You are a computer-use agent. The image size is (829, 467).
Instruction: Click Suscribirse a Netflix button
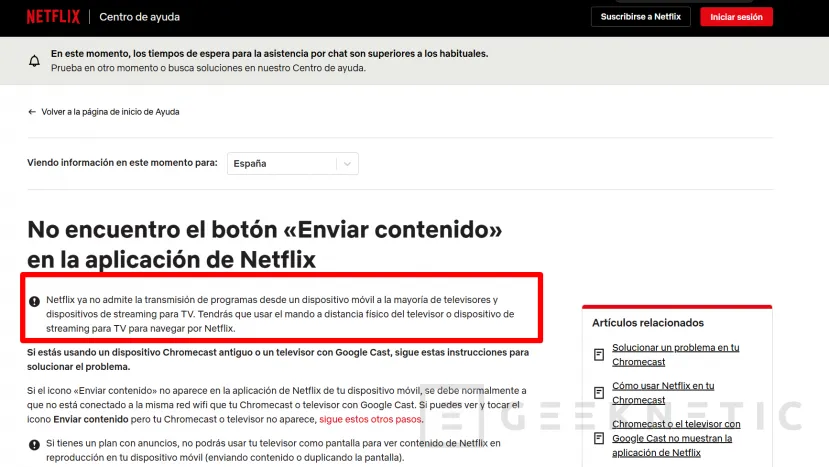click(640, 17)
